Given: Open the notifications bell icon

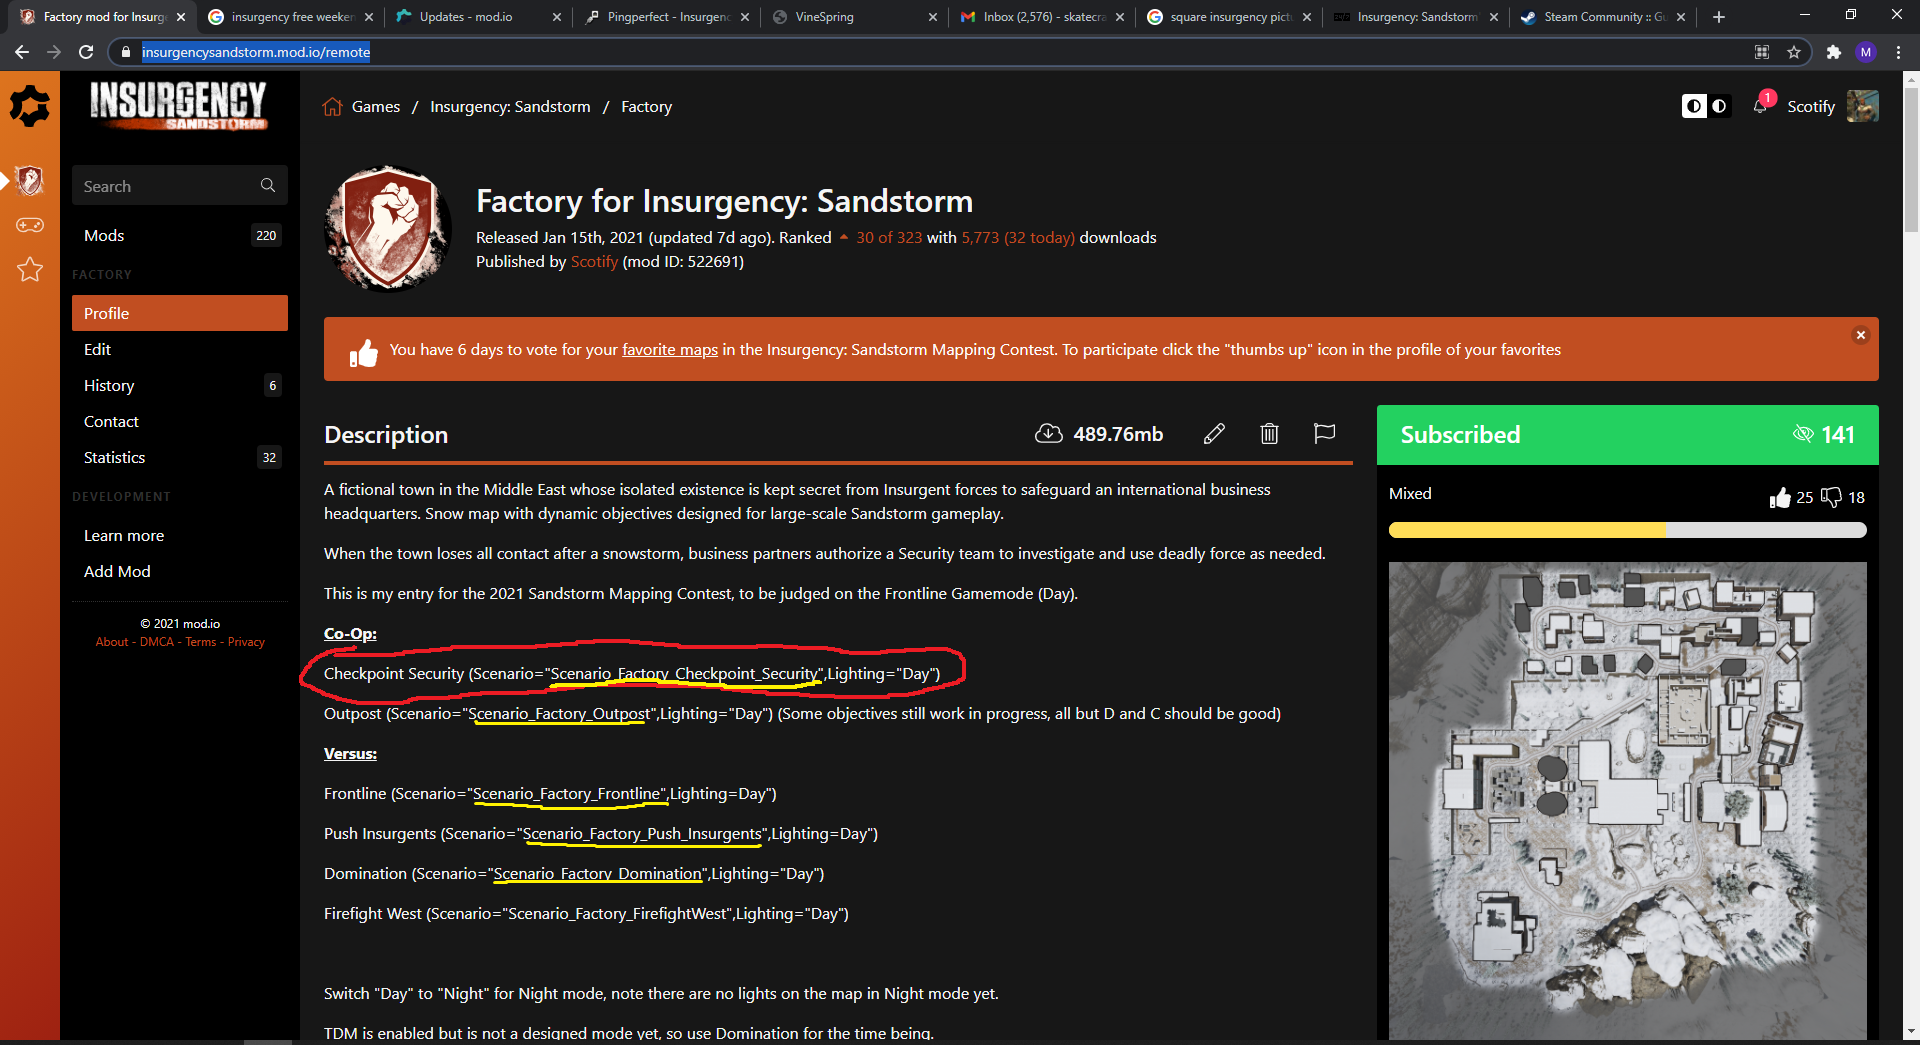Looking at the screenshot, I should 1760,106.
